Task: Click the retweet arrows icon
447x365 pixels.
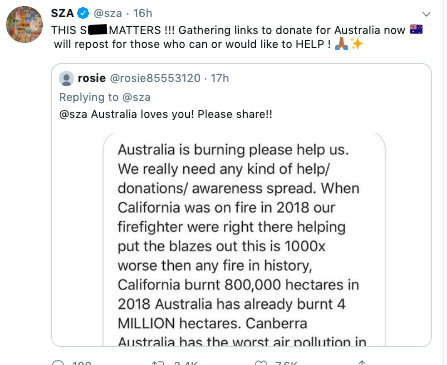Action: (157, 363)
